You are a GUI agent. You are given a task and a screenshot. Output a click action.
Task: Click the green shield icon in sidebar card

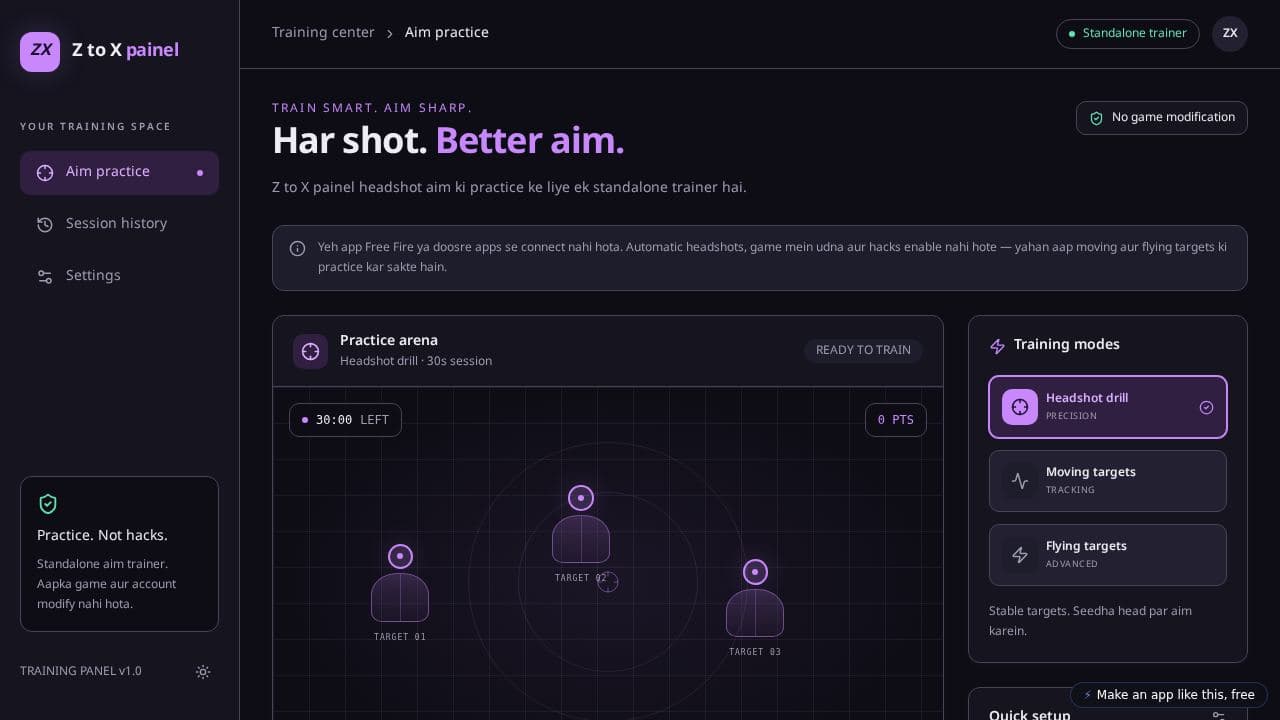click(47, 503)
